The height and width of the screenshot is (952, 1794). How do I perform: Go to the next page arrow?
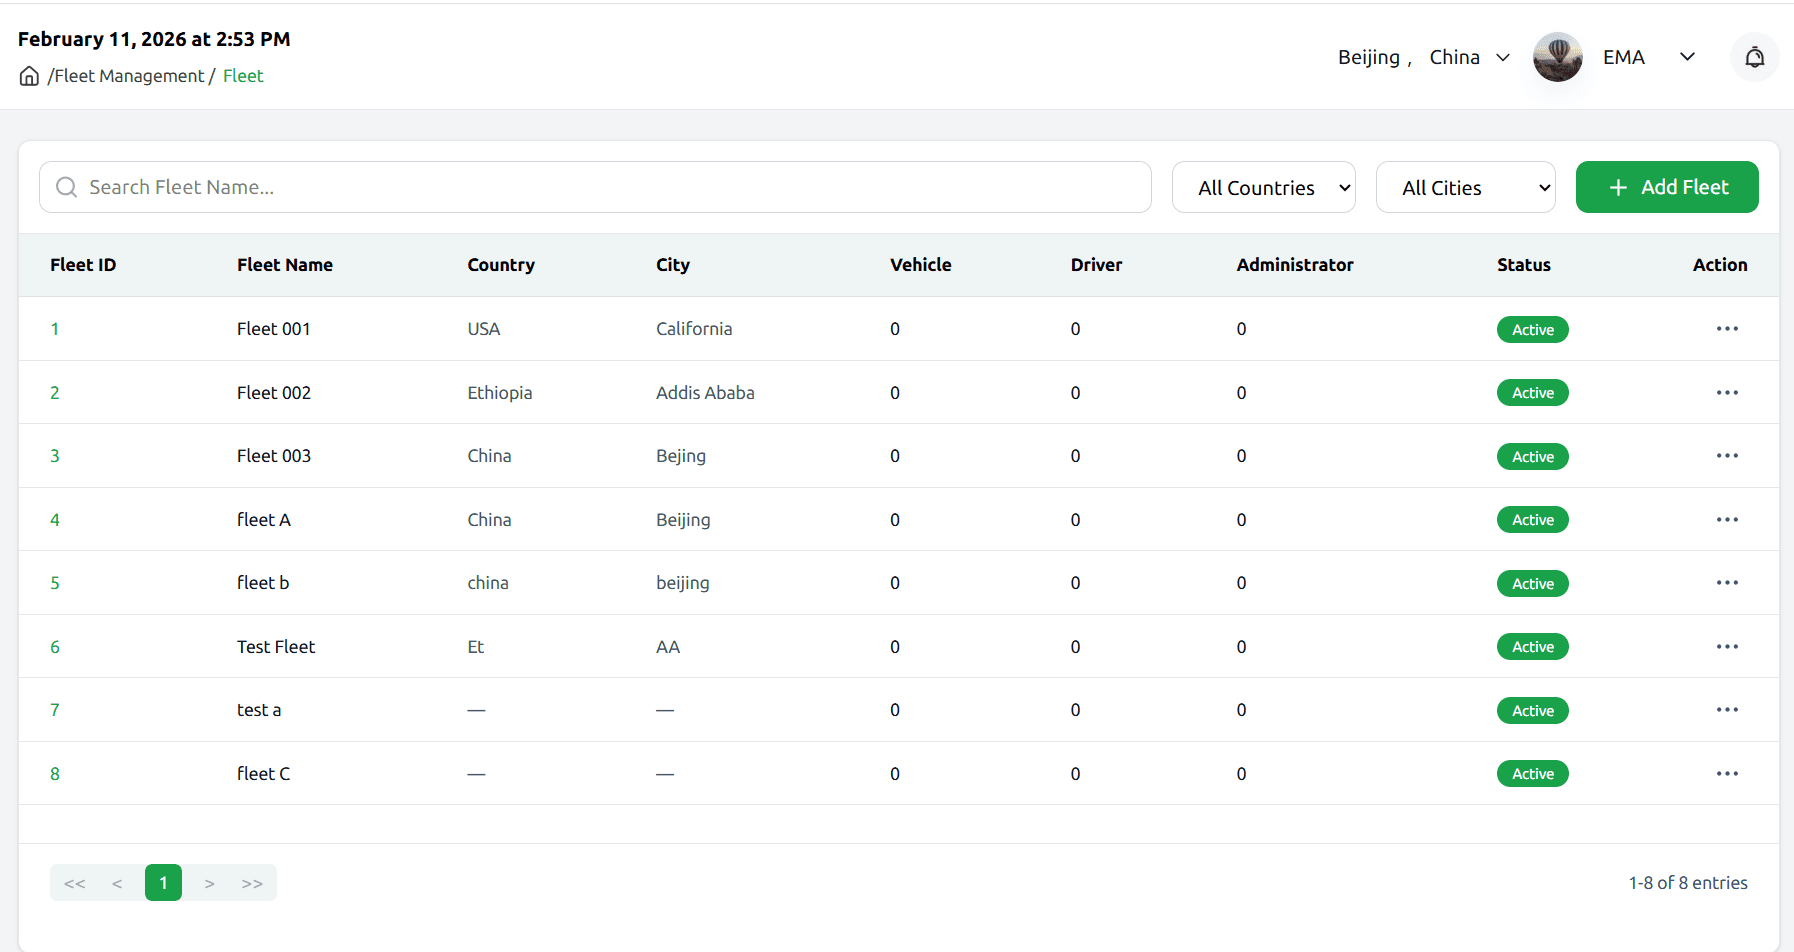pos(209,883)
